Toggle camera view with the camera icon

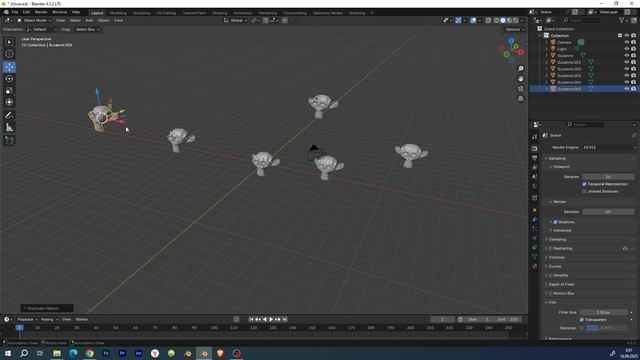[x=520, y=89]
